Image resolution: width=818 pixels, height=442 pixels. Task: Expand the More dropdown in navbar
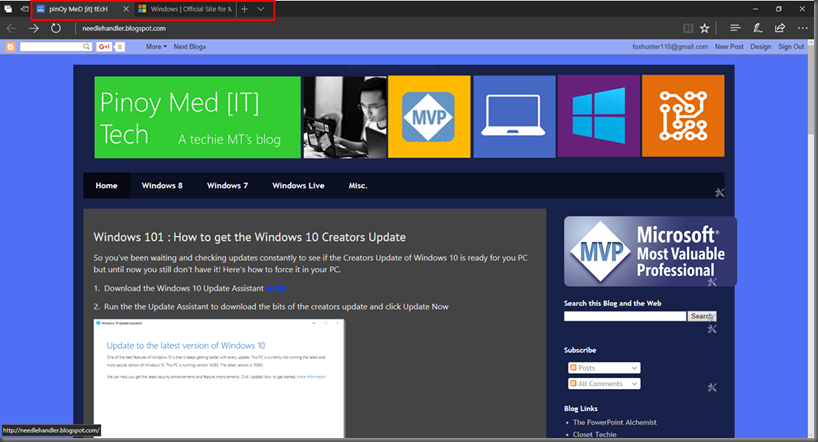point(156,46)
